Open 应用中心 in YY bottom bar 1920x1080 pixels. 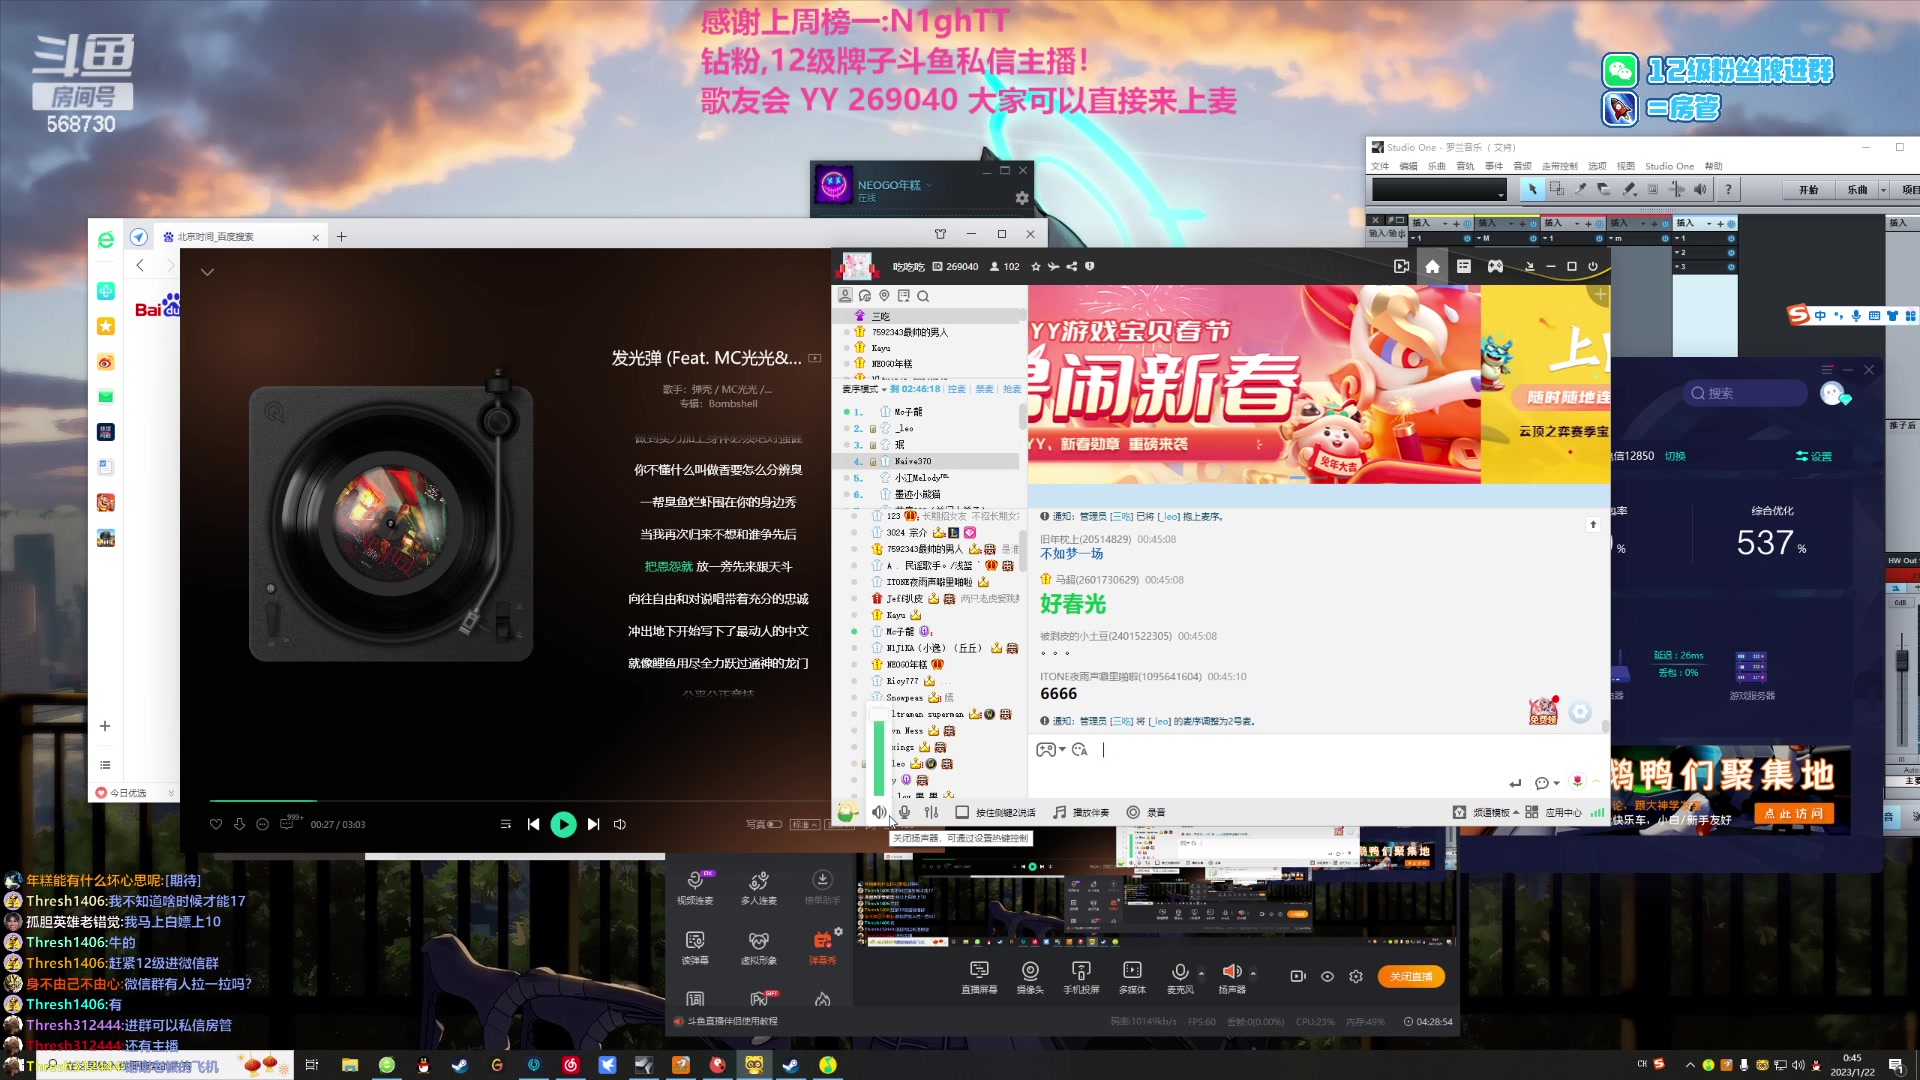[1554, 812]
